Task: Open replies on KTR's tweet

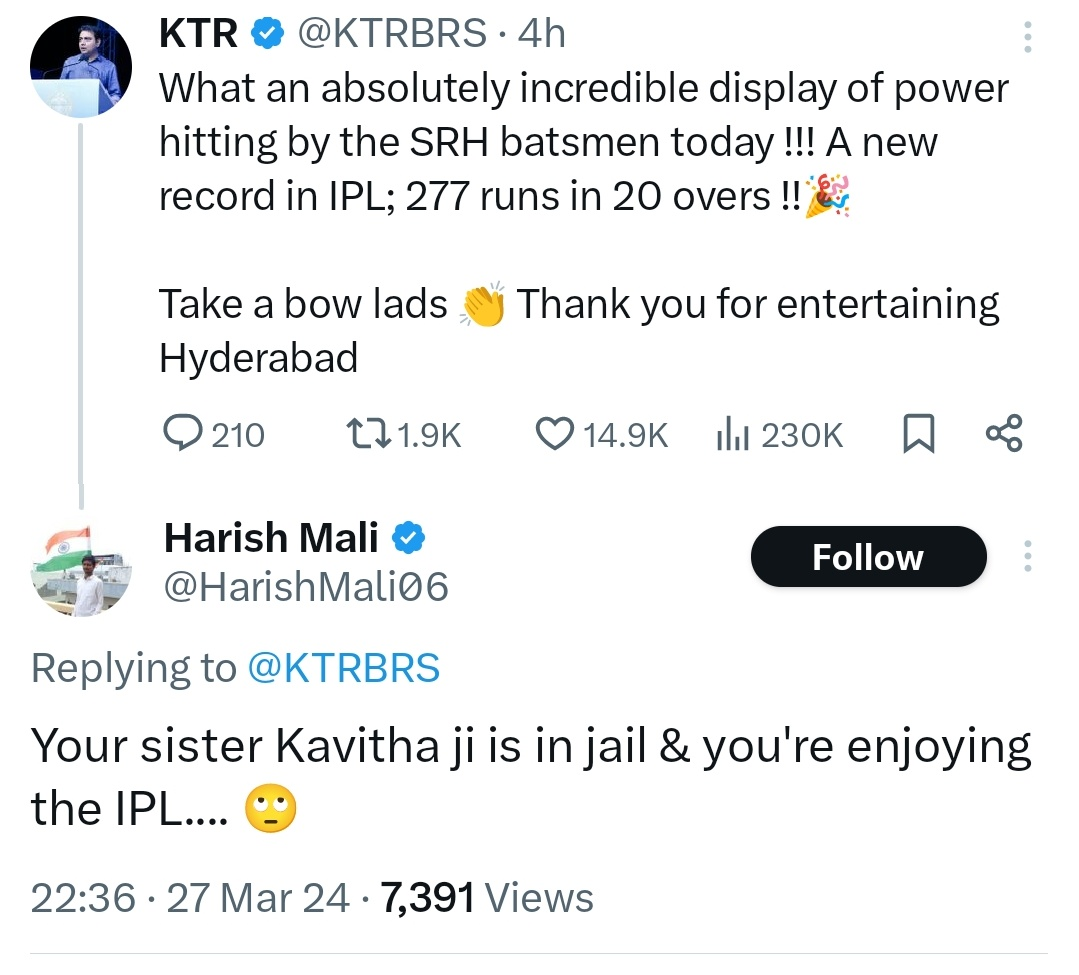Action: [x=213, y=434]
